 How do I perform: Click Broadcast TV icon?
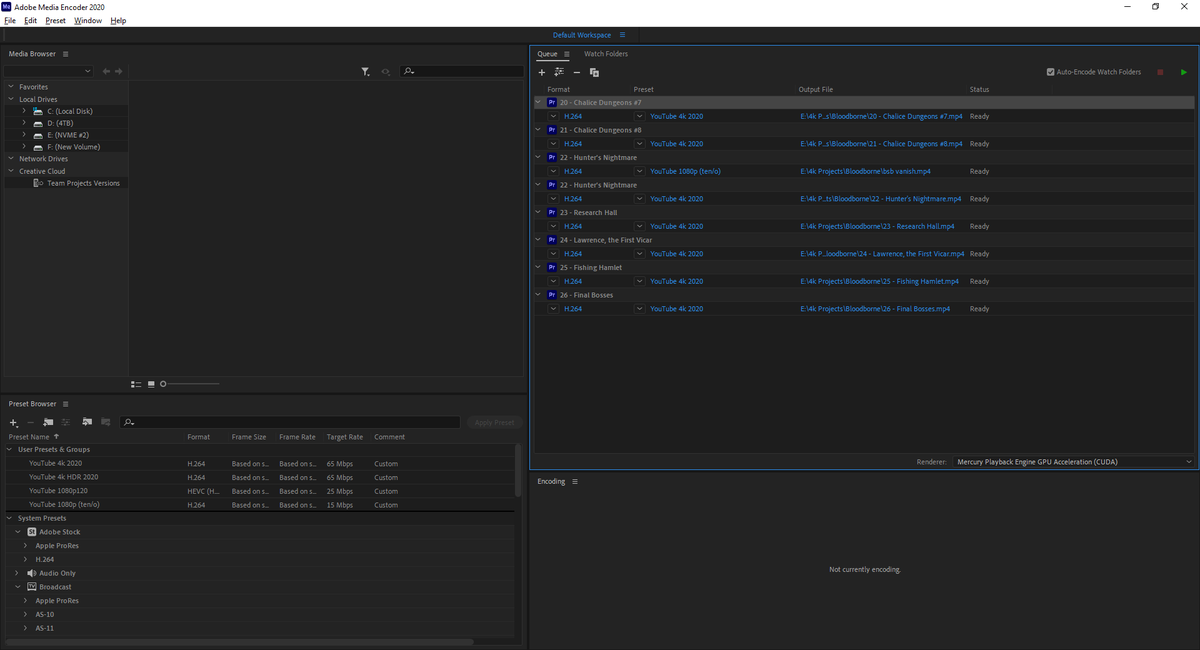click(x=31, y=587)
